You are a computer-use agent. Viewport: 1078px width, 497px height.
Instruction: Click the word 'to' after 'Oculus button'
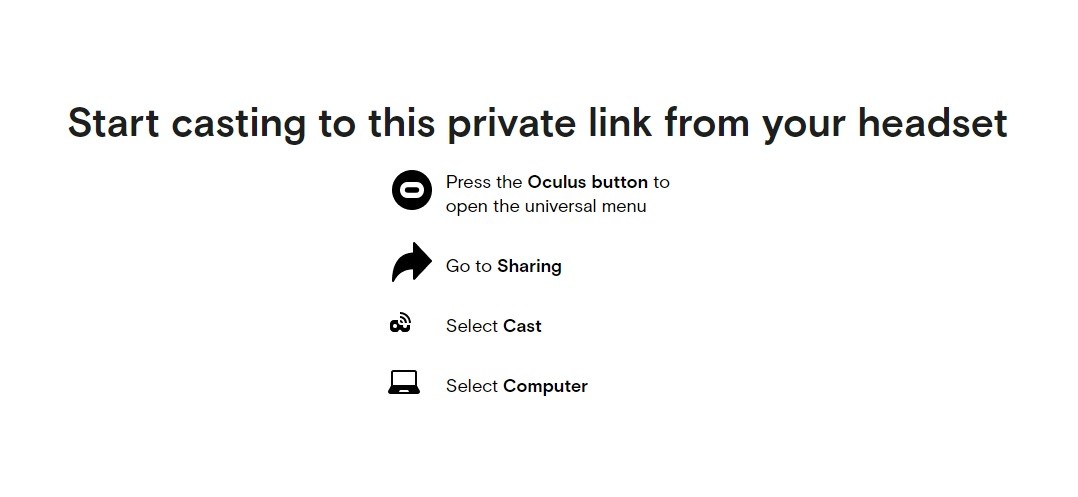pos(661,182)
